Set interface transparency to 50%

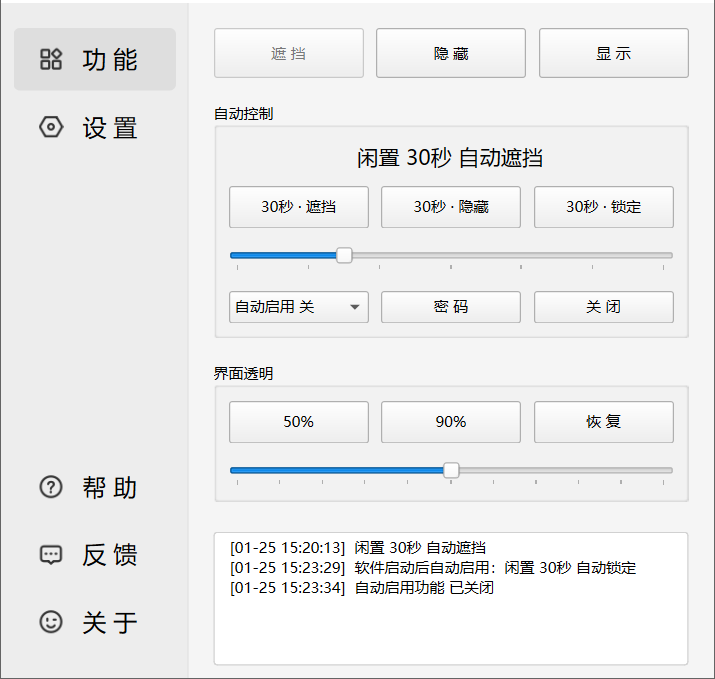coord(298,422)
